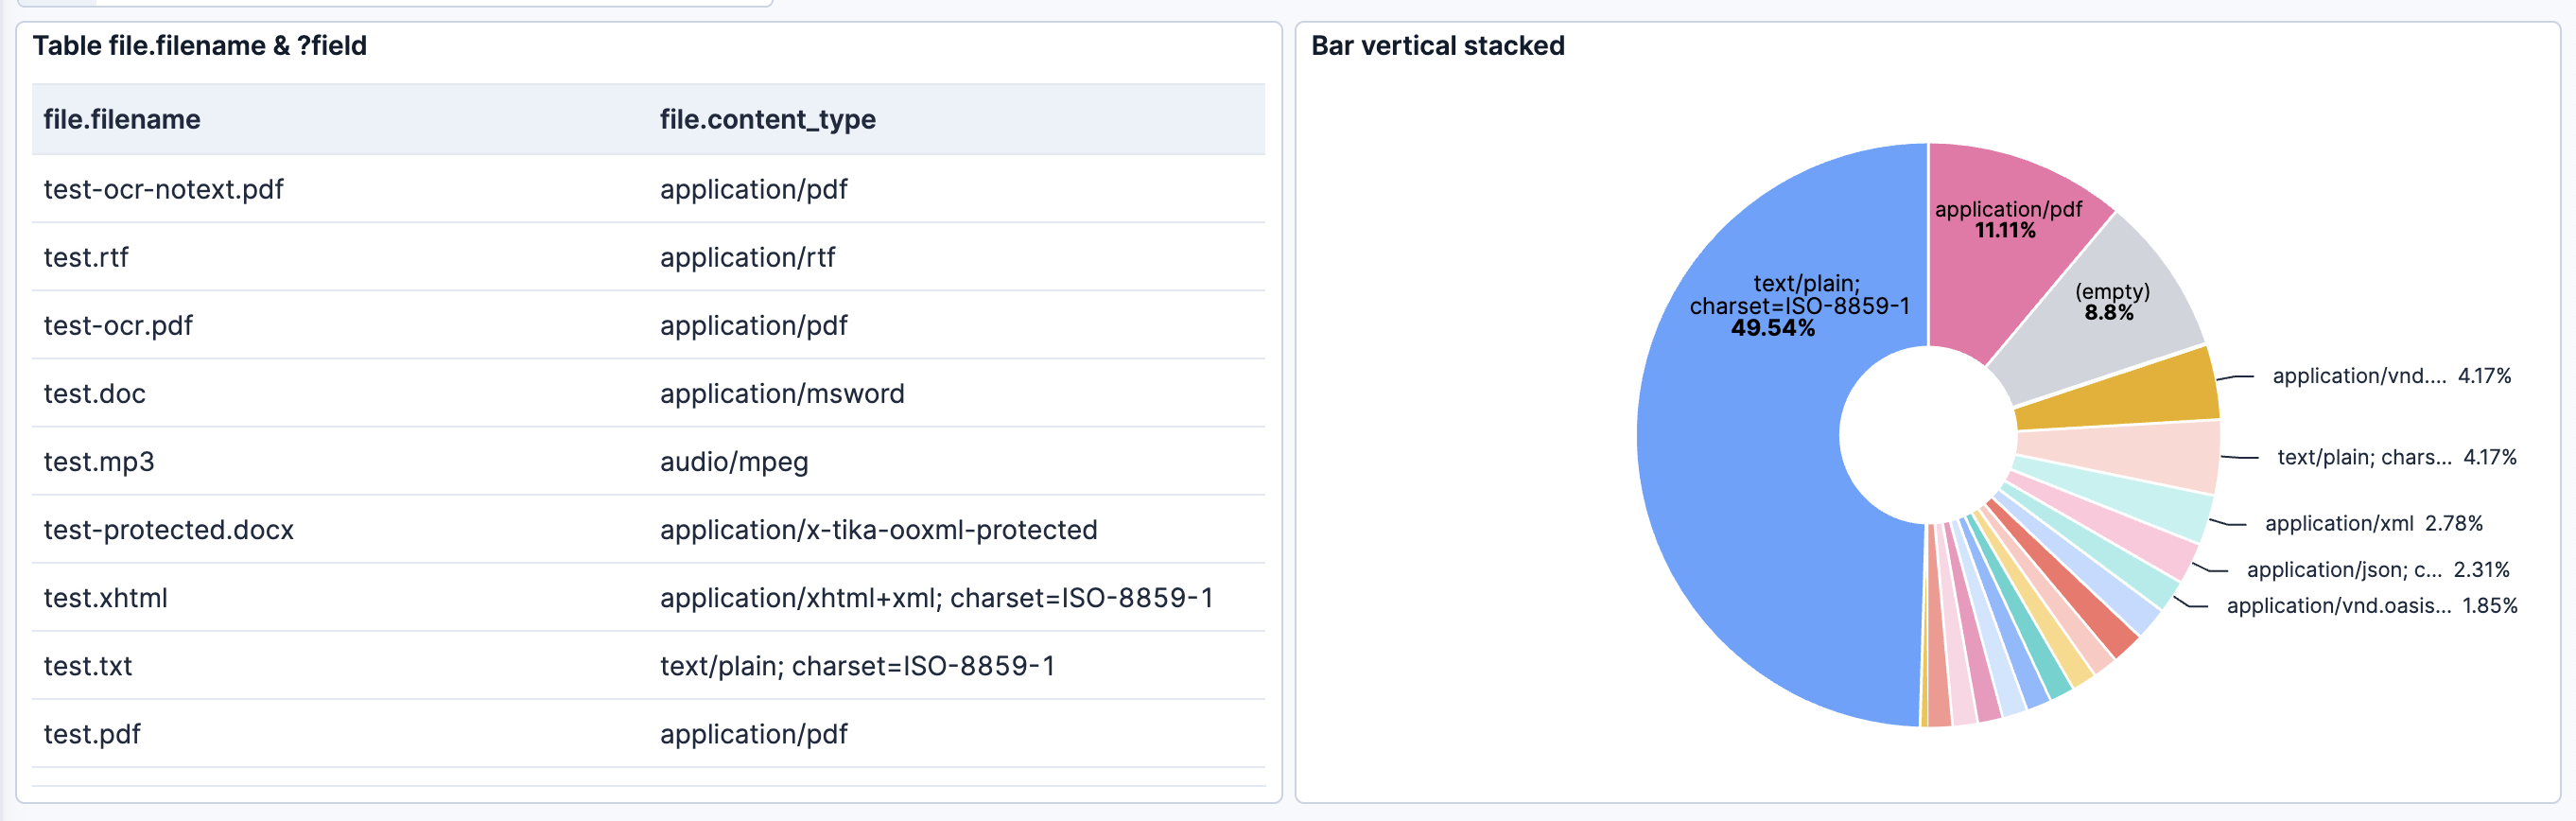The height and width of the screenshot is (821, 2576).
Task: Click the file.filename column header
Action: [x=122, y=120]
